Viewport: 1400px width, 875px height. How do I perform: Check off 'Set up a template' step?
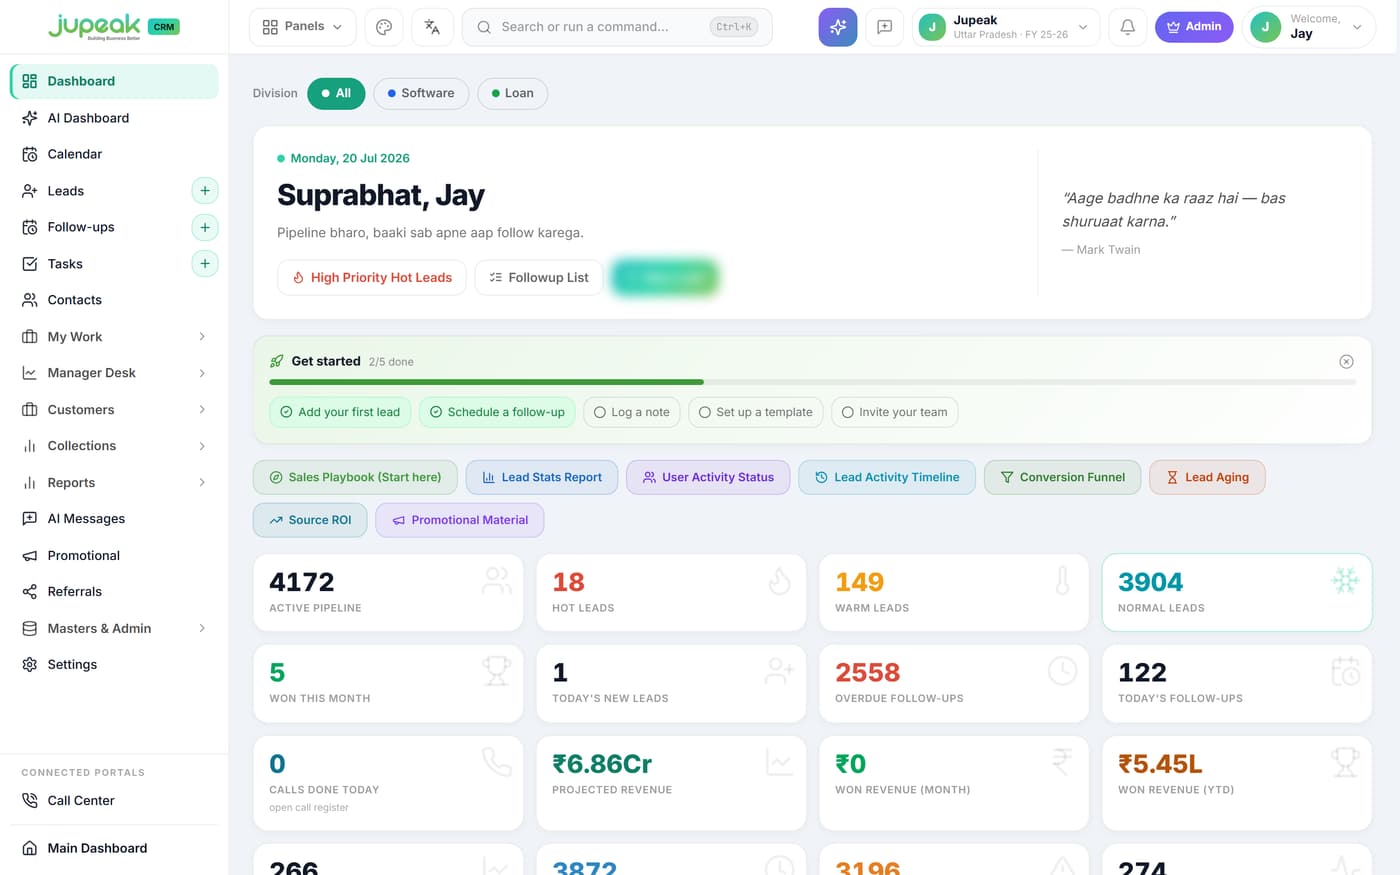coord(756,412)
